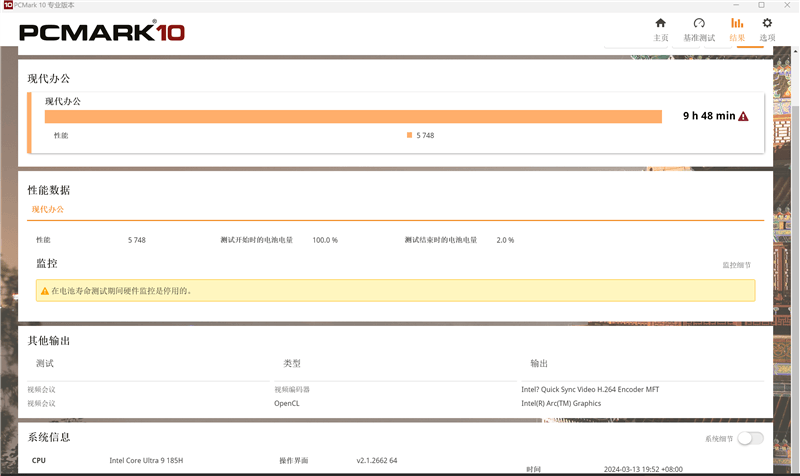Image resolution: width=800 pixels, height=476 pixels.
Task: Click the PCMark 10 app icon in title bar
Action: pos(8,5)
